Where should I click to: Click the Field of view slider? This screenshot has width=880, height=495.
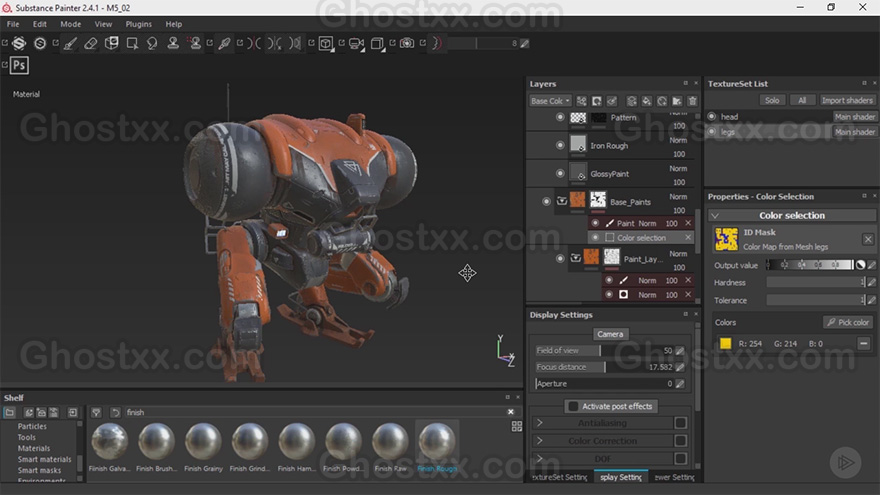pos(604,350)
